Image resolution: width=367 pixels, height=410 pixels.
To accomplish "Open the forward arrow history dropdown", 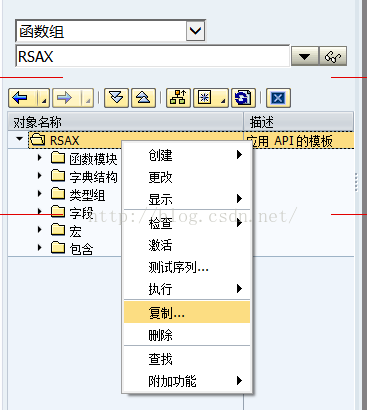I will pos(88,98).
